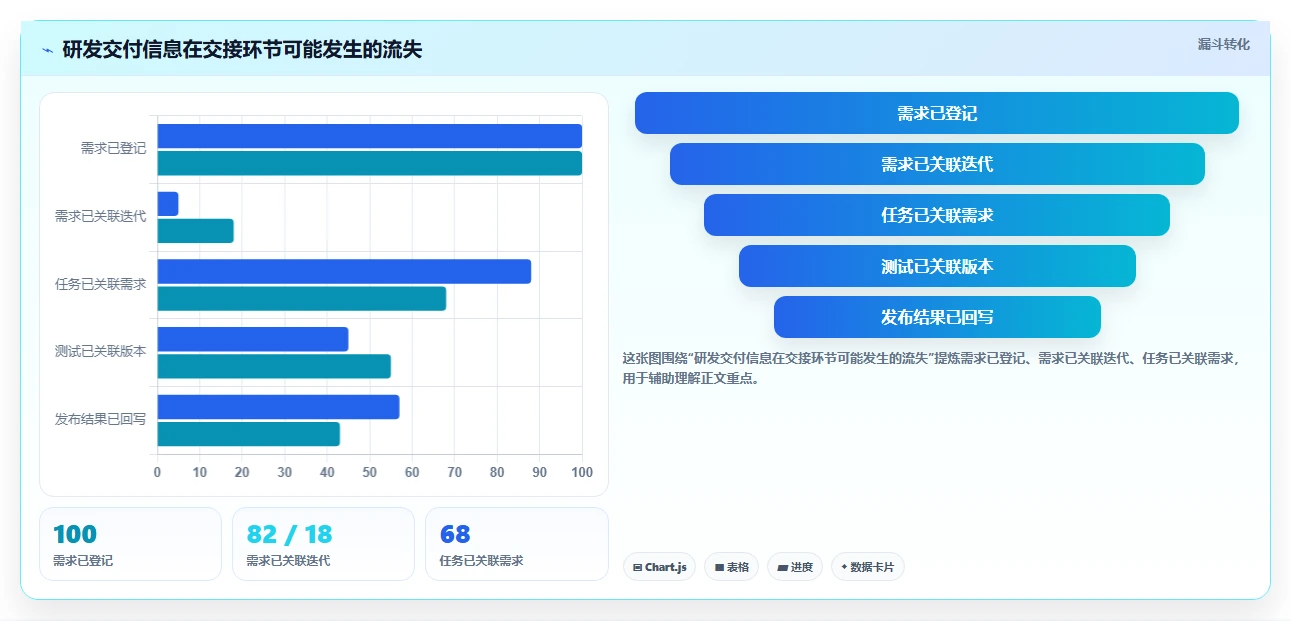Screen dimensions: 1291x621
Task: Click the blue bar for 发布结果已回写
Action: (278, 407)
